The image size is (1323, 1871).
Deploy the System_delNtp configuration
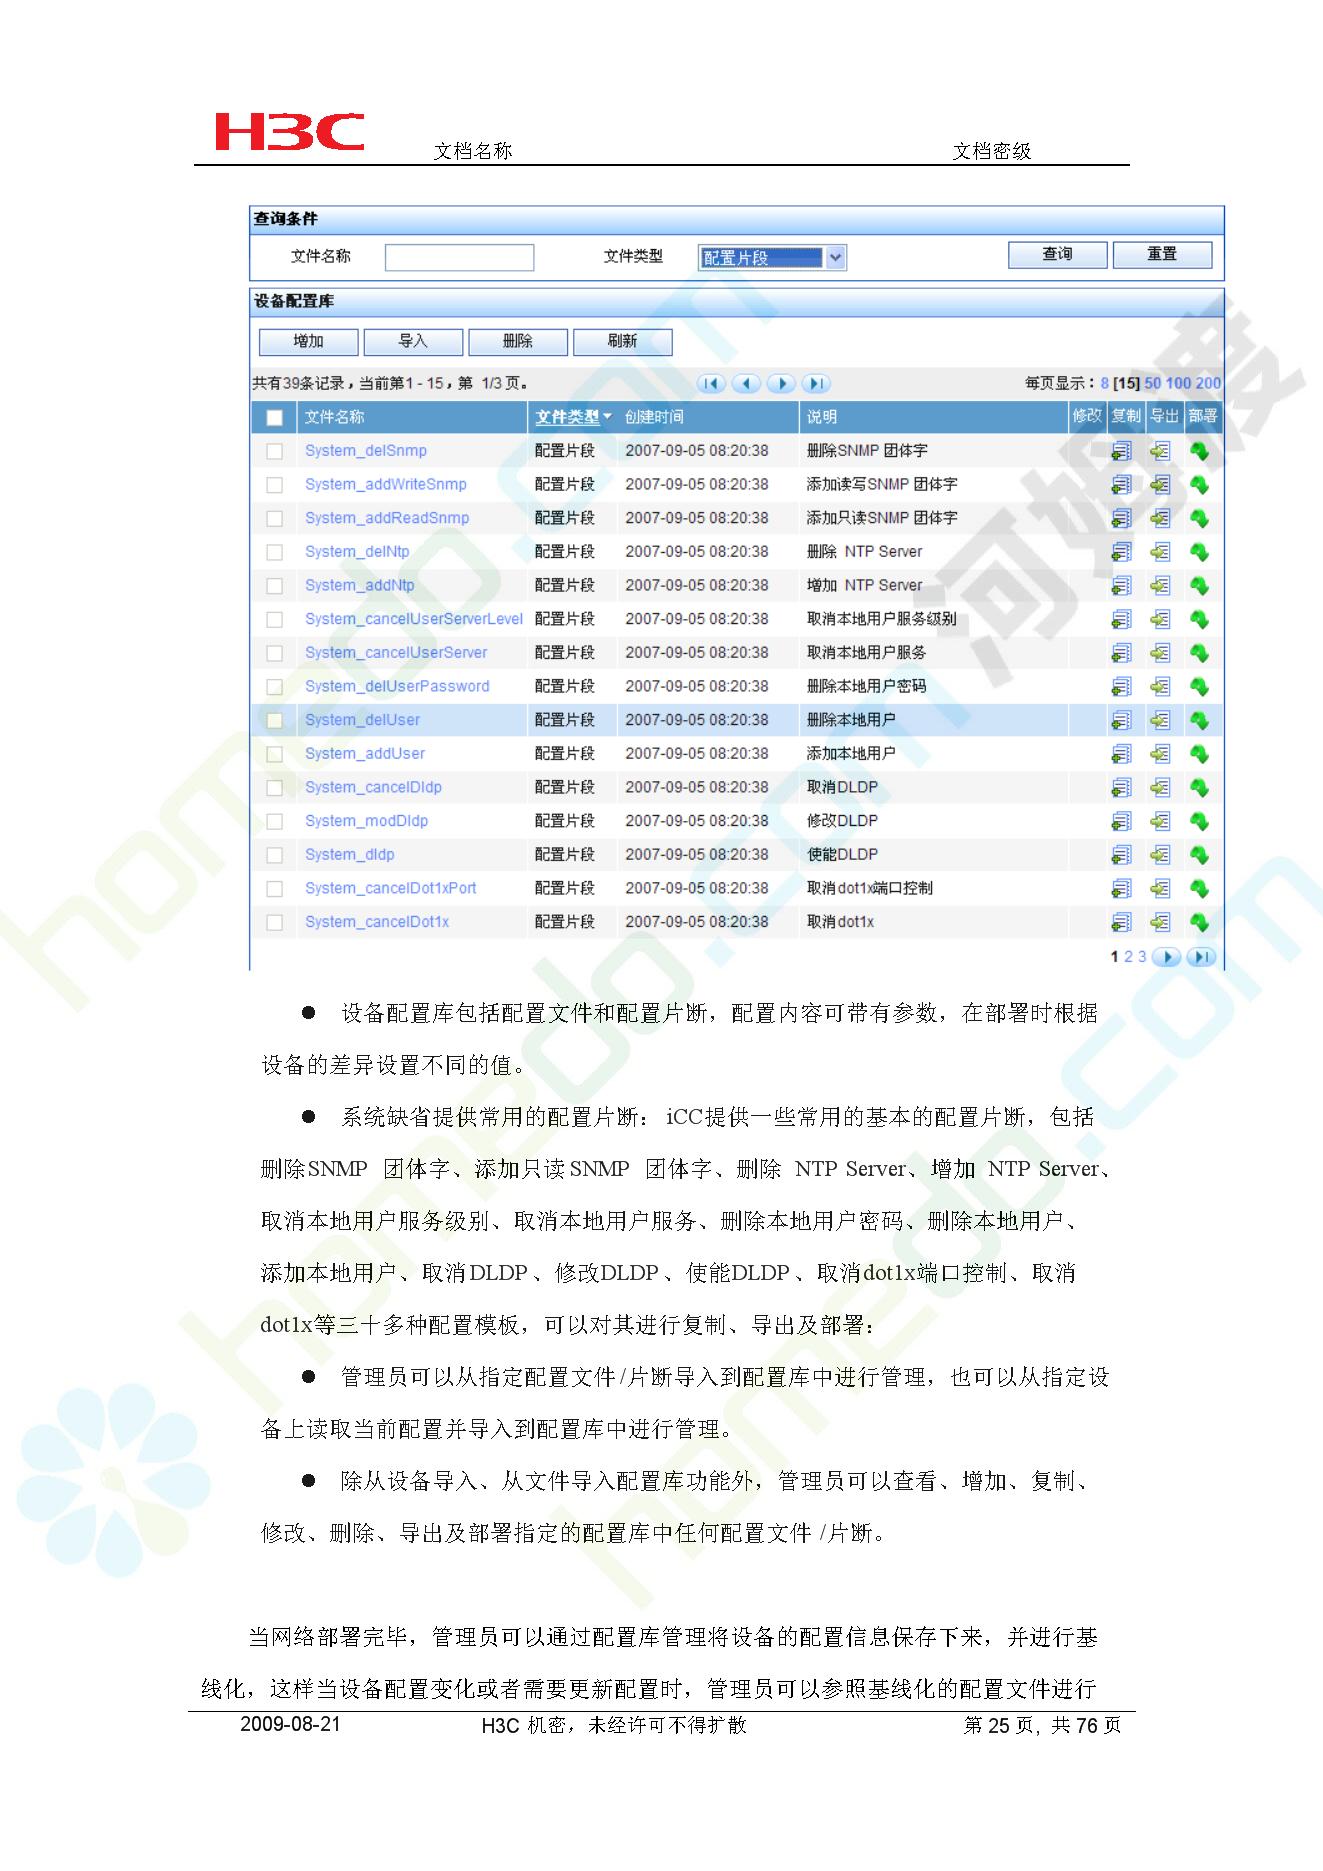[x=1199, y=552]
